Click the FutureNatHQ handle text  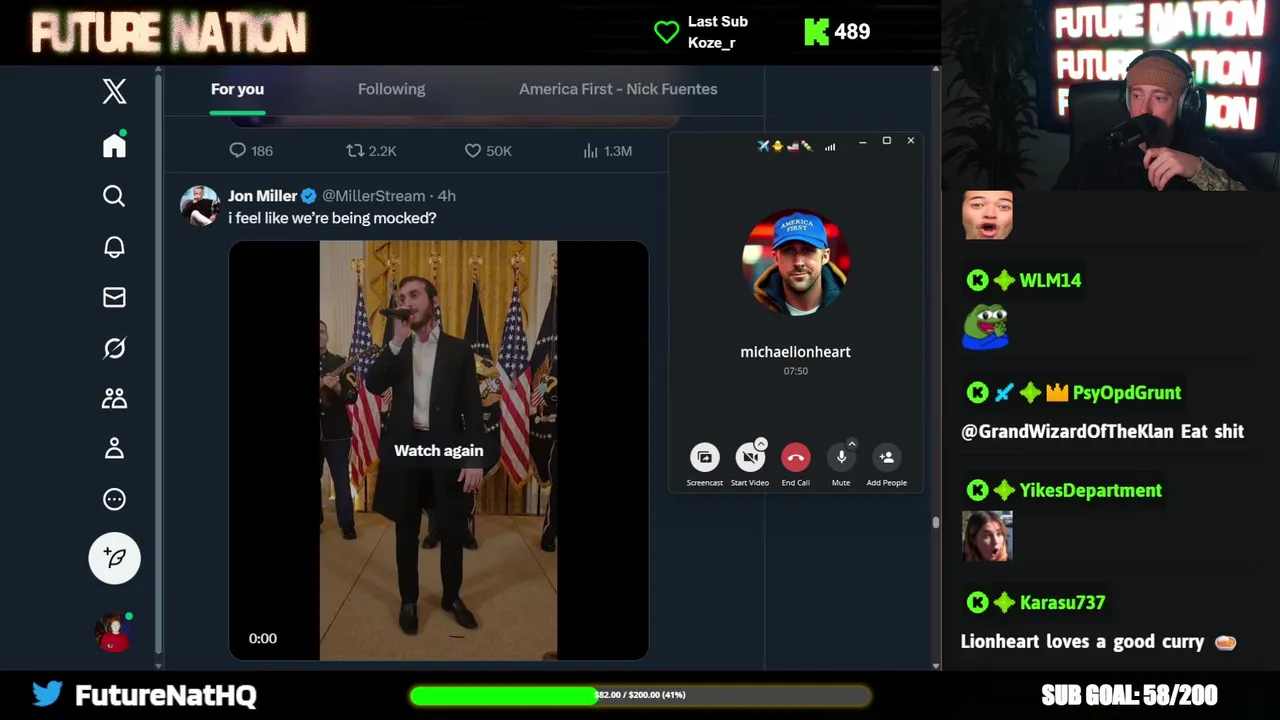click(166, 695)
